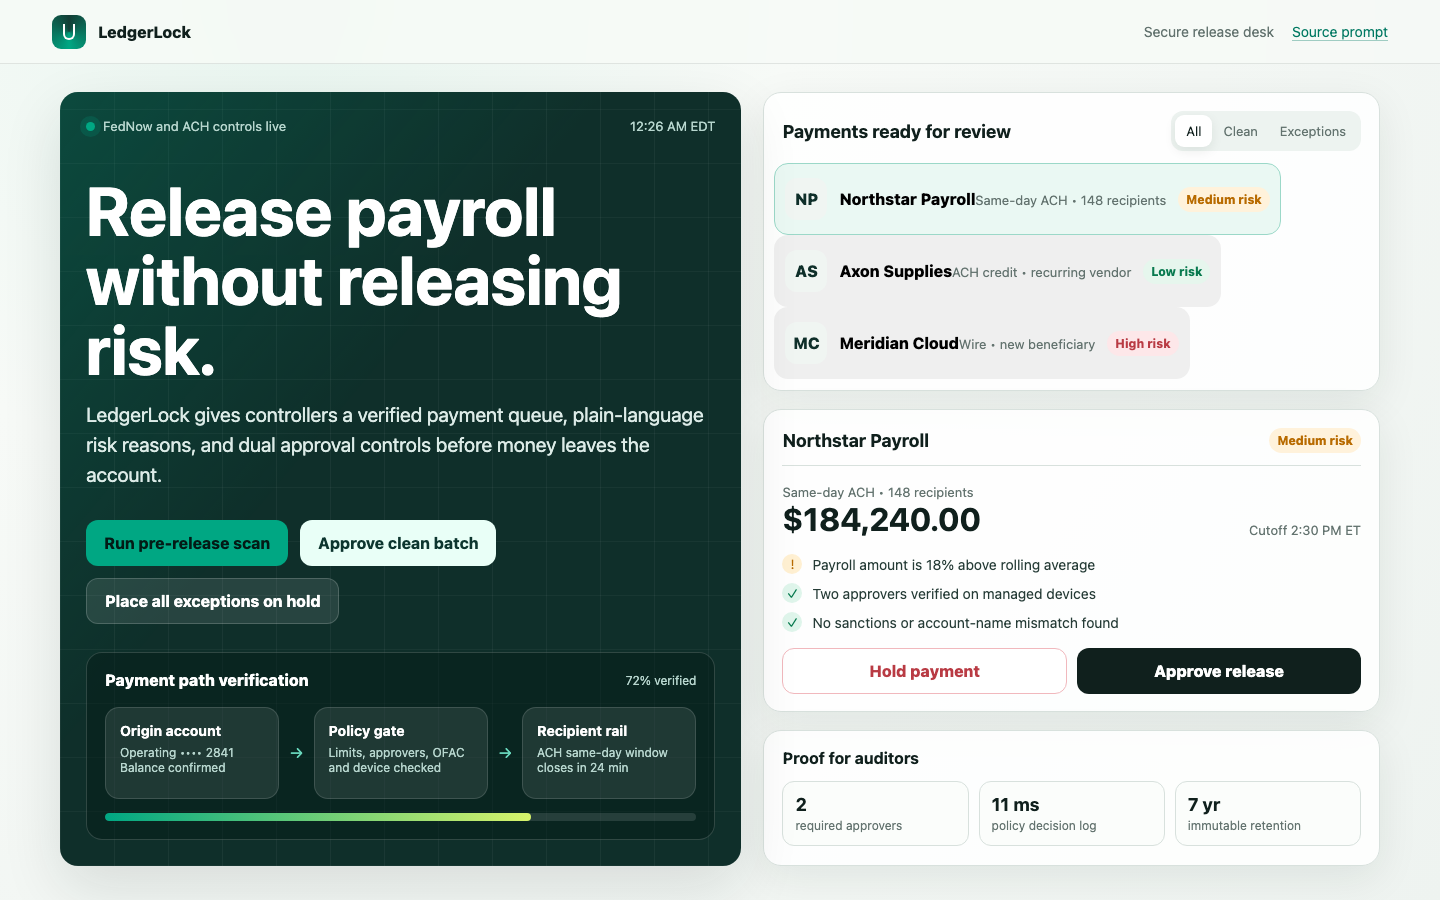Click the High risk badge
The height and width of the screenshot is (900, 1440).
click(x=1142, y=343)
